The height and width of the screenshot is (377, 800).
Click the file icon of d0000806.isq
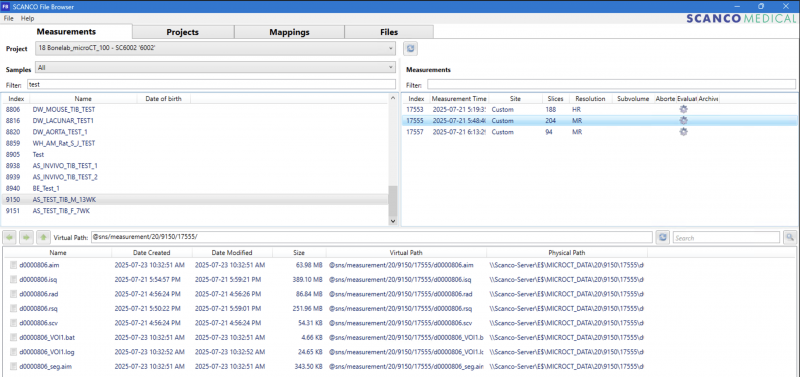point(14,280)
